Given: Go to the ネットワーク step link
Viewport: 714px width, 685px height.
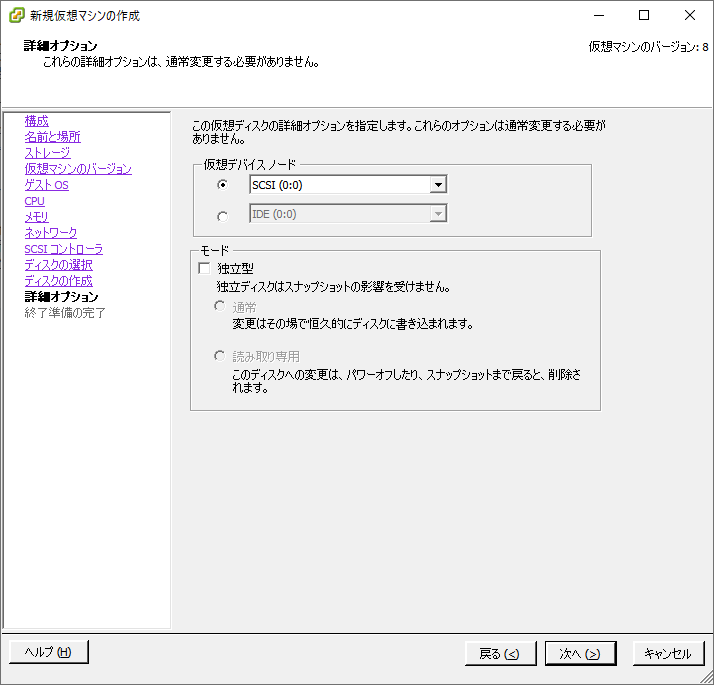Looking at the screenshot, I should point(51,233).
